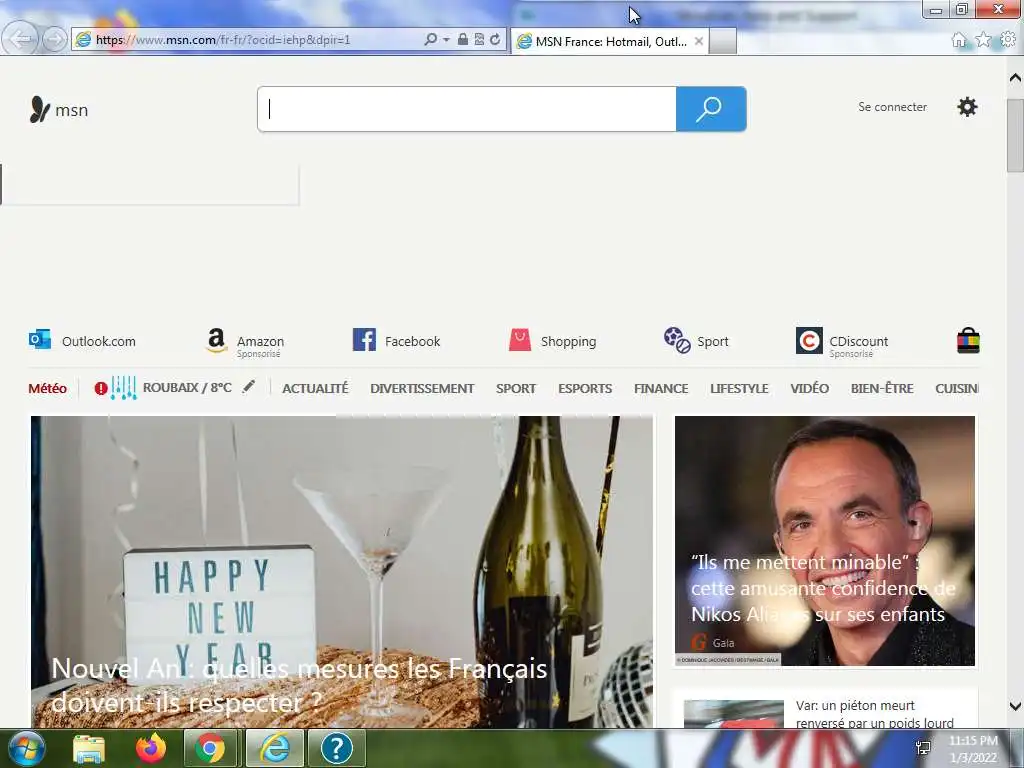Open a new blank tab
This screenshot has height=768, width=1024.
click(722, 41)
